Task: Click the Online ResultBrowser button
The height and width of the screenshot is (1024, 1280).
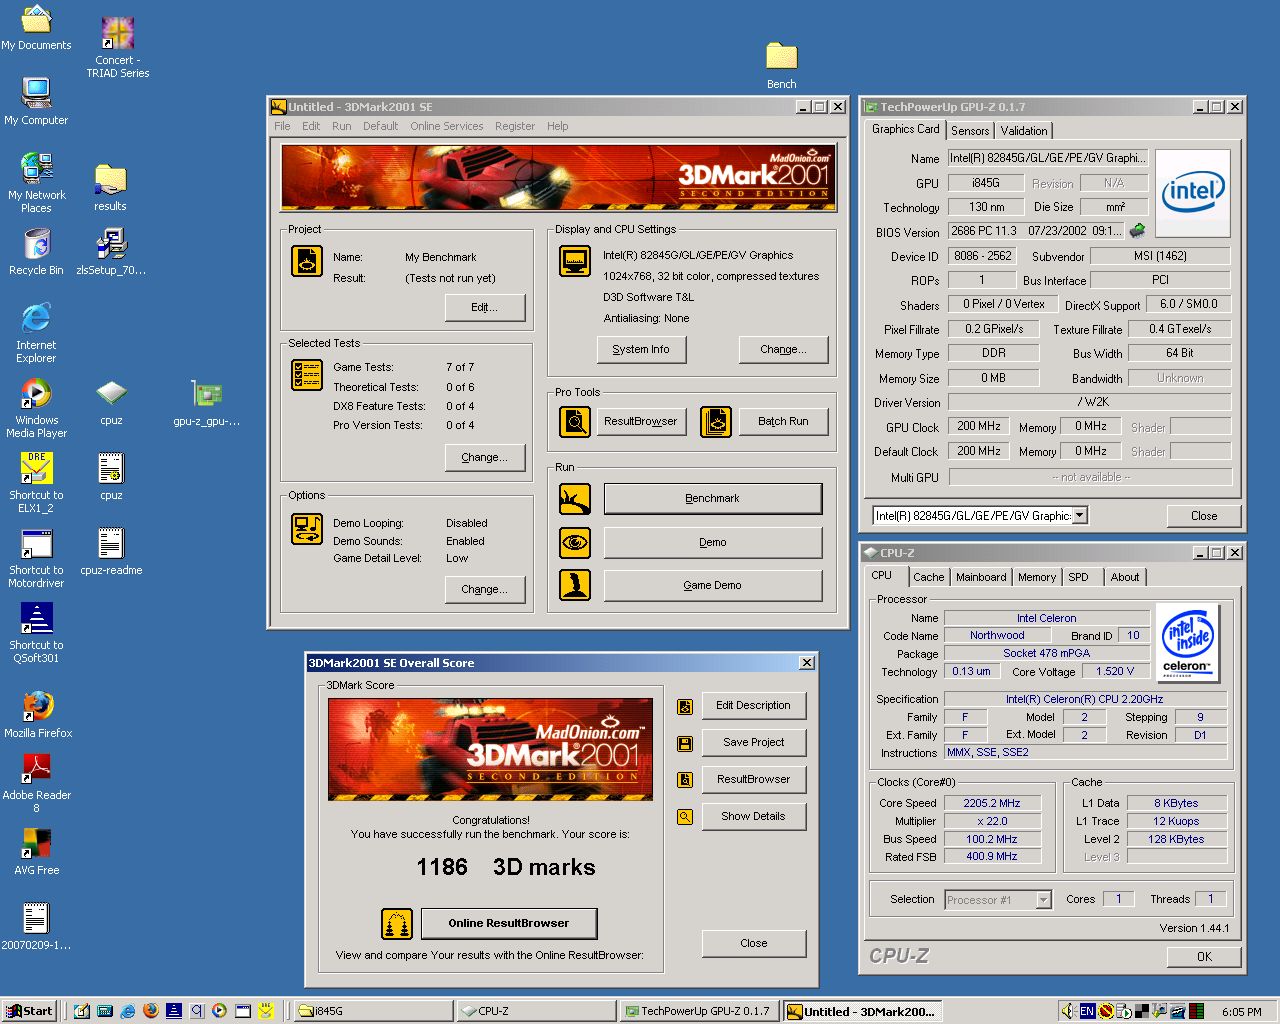Action: [509, 923]
